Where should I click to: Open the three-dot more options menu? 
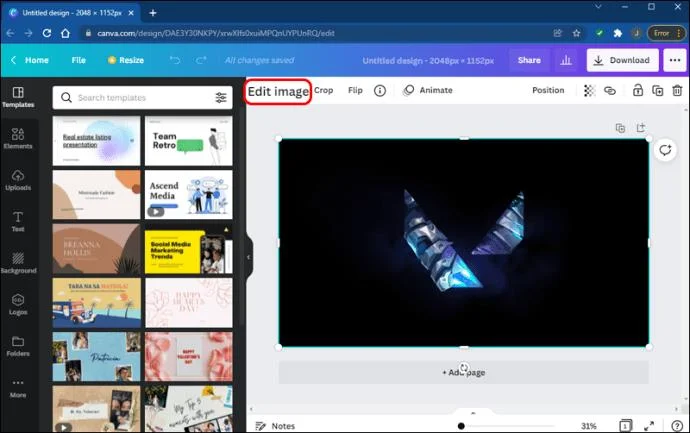(x=675, y=60)
